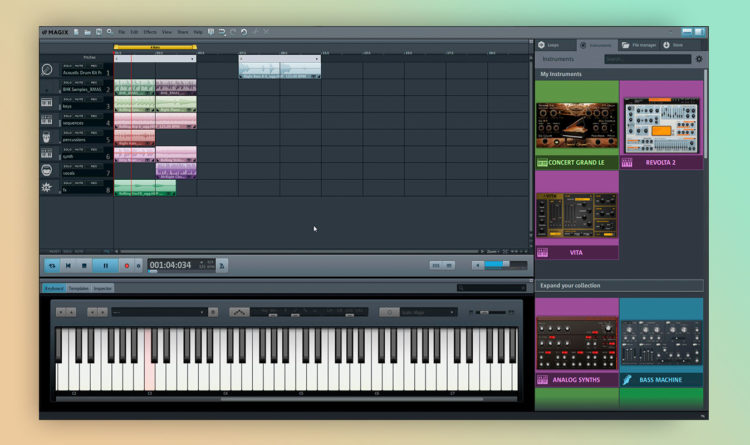Expand the first arrangement section marker dropdown arrow
Viewport: 750px width, 445px height.
(192, 59)
